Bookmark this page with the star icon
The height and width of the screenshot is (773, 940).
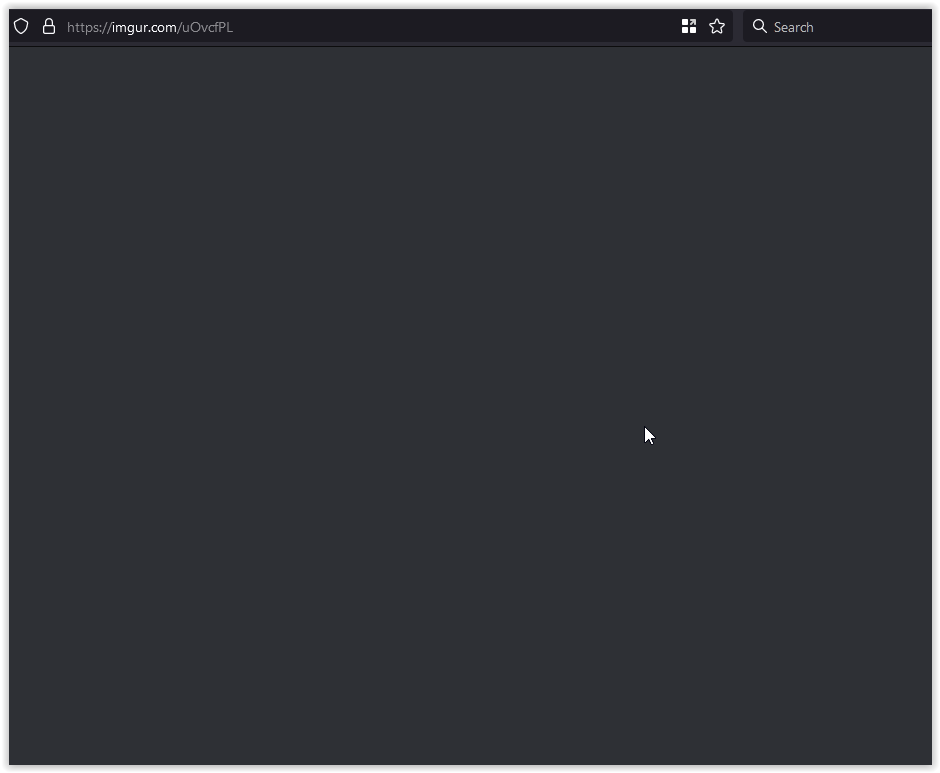pos(717,26)
